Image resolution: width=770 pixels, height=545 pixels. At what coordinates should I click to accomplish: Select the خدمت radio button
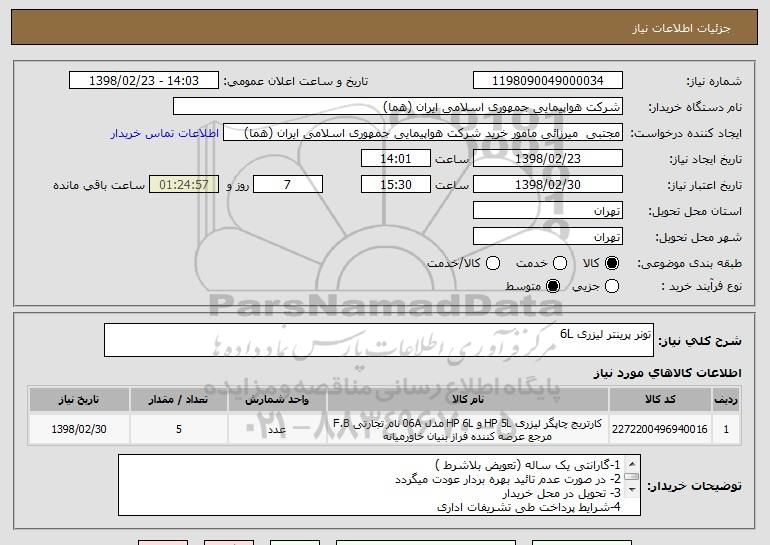click(560, 263)
